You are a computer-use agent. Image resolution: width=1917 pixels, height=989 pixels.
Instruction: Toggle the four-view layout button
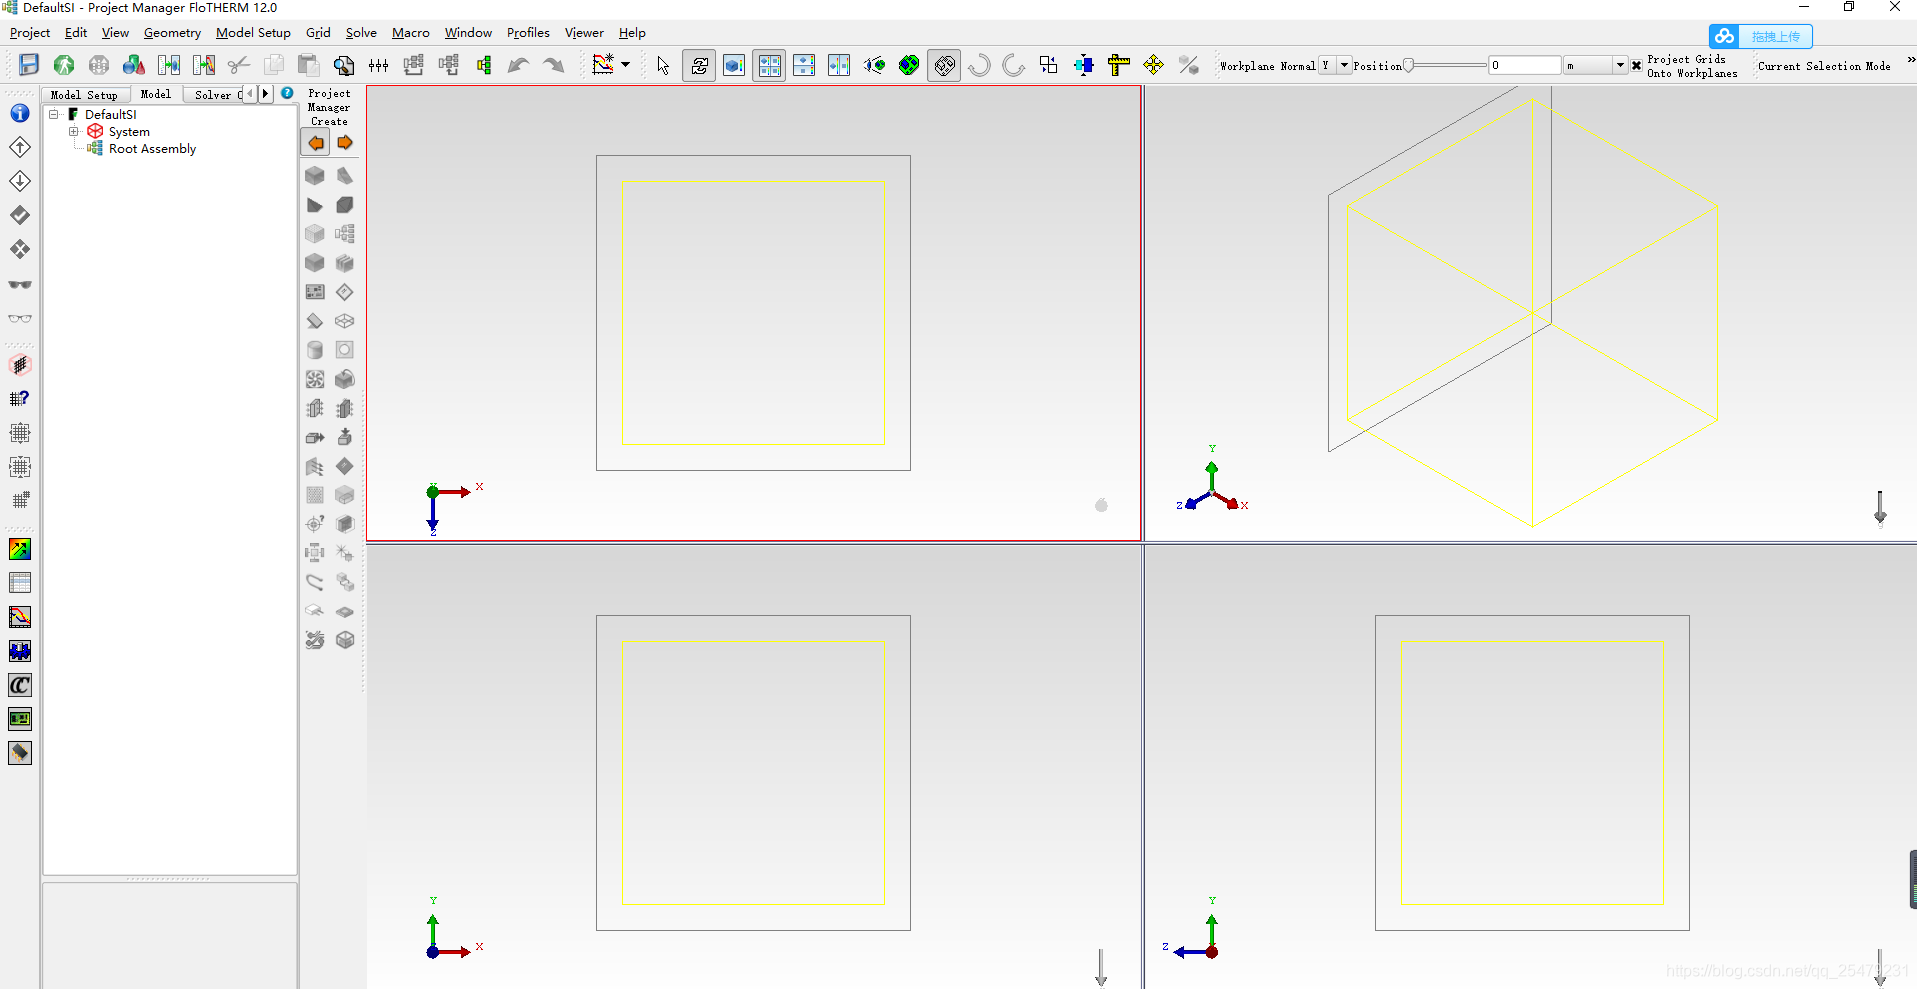point(769,66)
